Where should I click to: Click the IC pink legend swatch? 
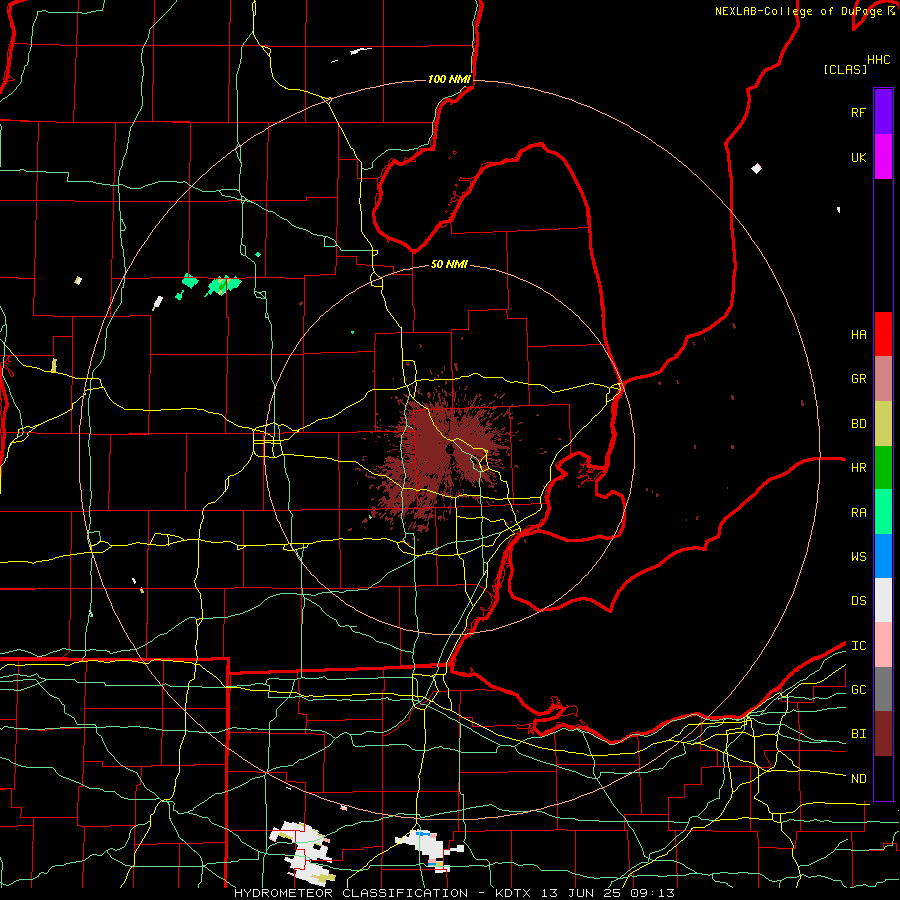pyautogui.click(x=883, y=645)
